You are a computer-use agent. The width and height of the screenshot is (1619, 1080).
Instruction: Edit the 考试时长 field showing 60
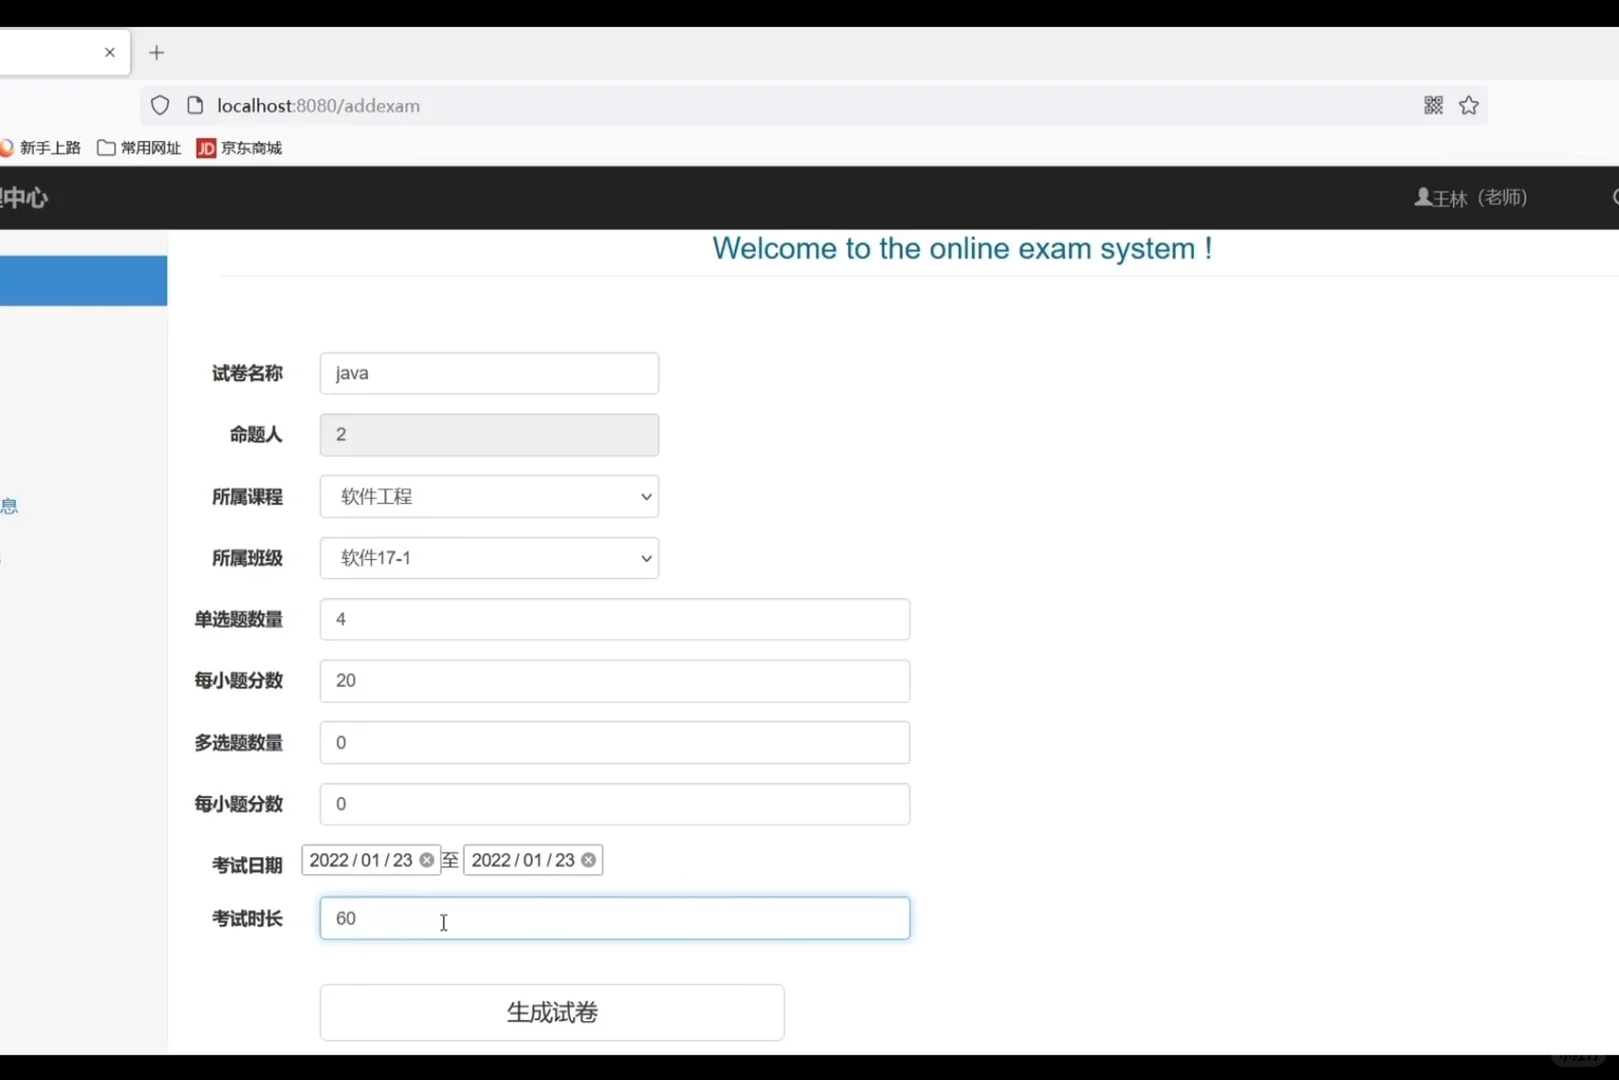(x=615, y=918)
